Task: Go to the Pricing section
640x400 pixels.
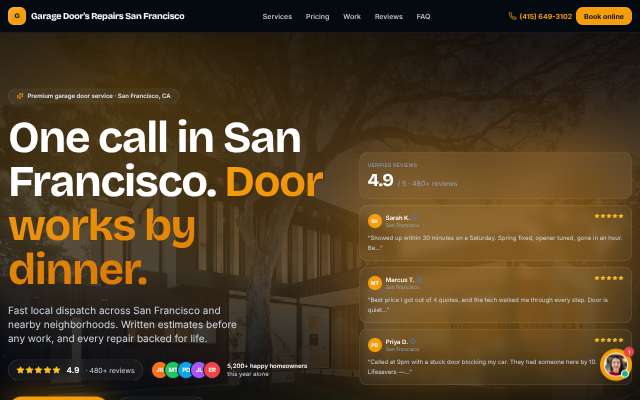Action: [x=317, y=16]
